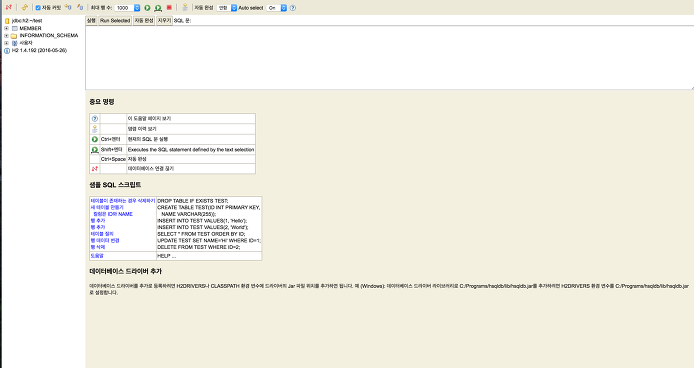Click the link beside SELECT * FROM TEST
694x368 pixels.
click(102, 234)
